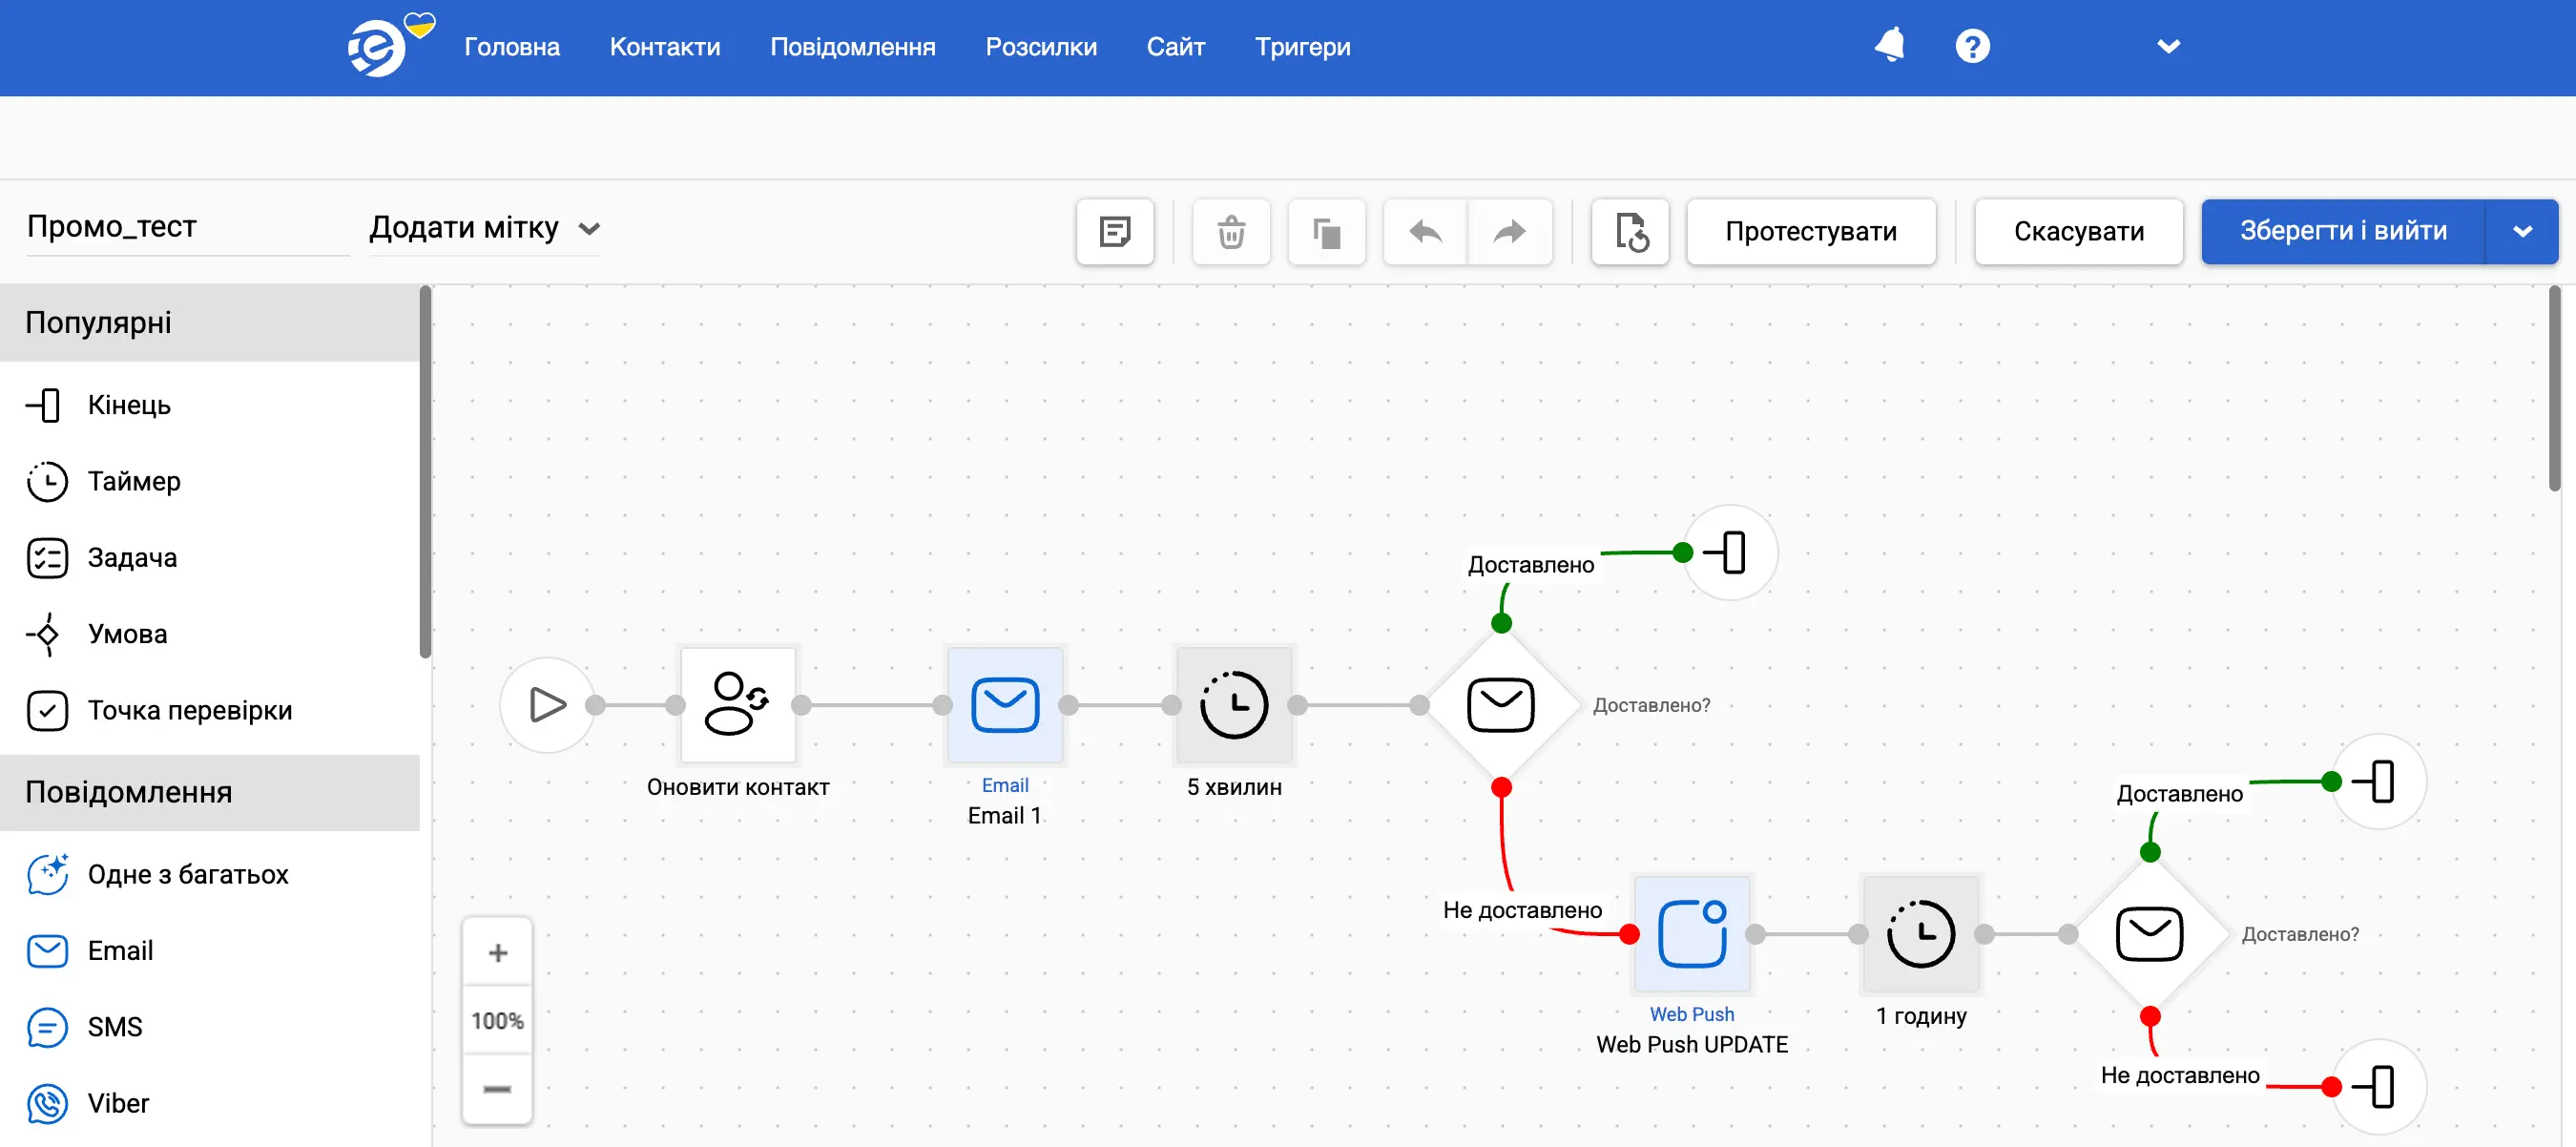The image size is (2576, 1147).
Task: Open the account dropdown chevron in header
Action: 2168,46
